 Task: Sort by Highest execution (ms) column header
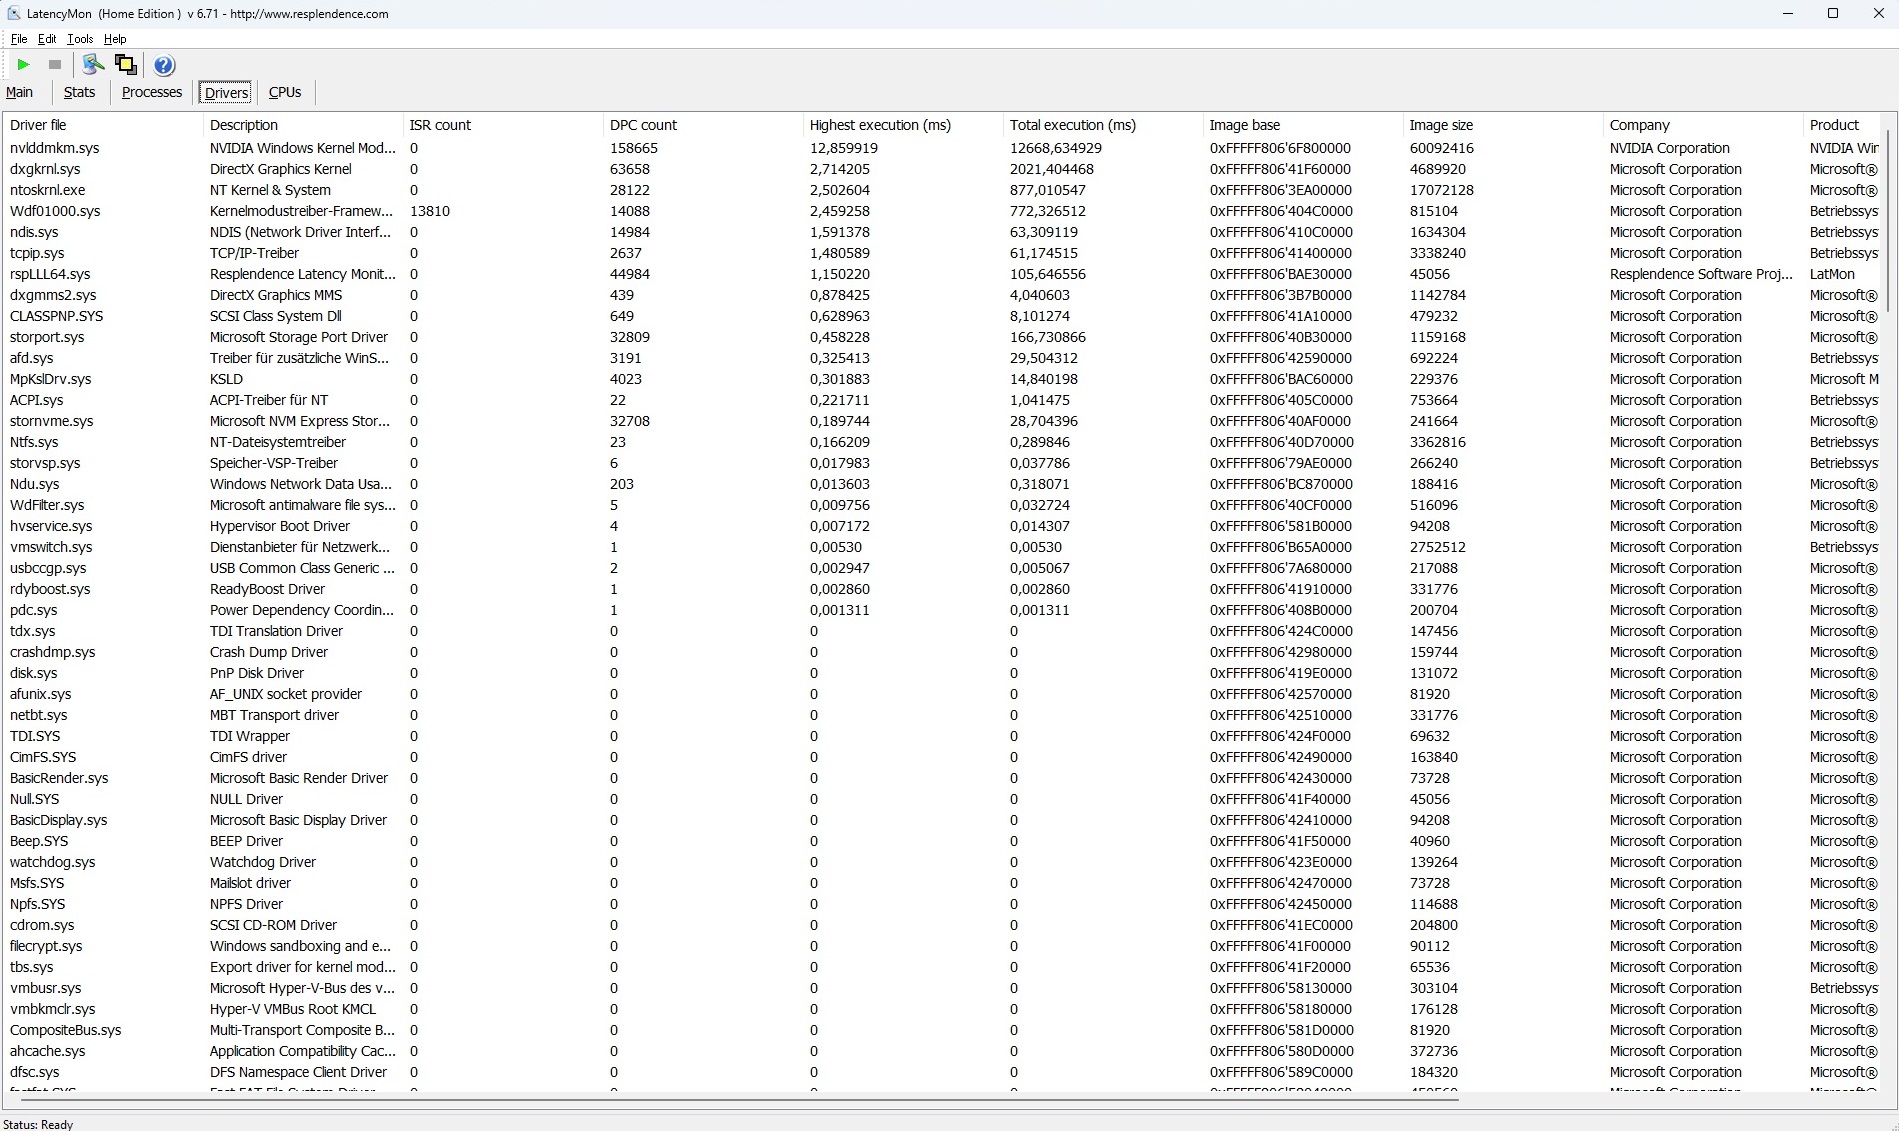pos(880,125)
